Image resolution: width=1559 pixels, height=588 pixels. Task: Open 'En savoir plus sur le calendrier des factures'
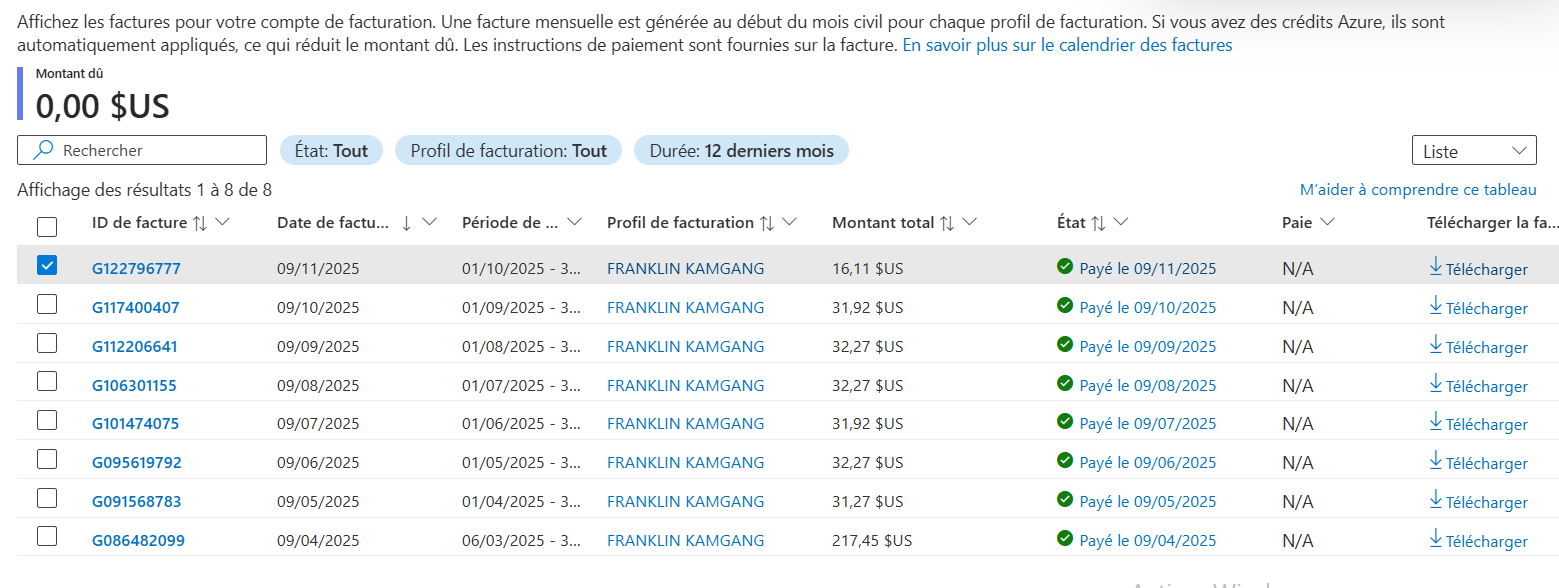1067,45
